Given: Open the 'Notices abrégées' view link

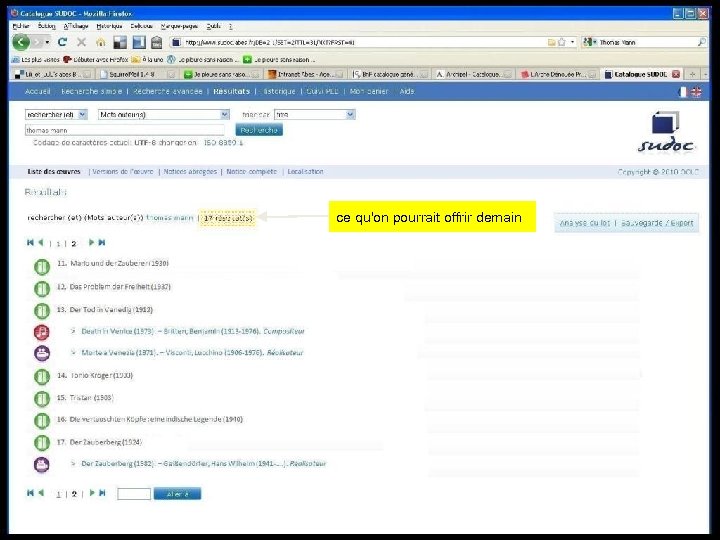Looking at the screenshot, I should point(190,172).
